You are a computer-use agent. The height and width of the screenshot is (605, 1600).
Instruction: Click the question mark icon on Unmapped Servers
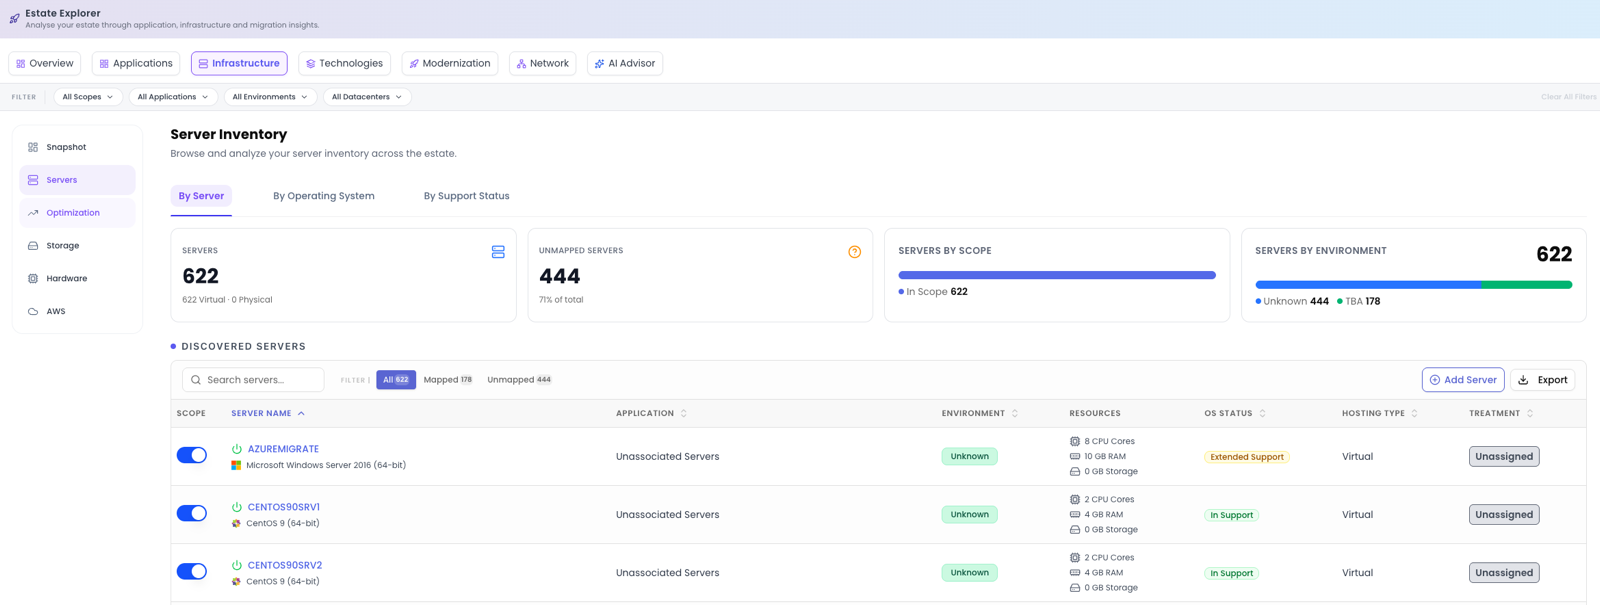[854, 252]
